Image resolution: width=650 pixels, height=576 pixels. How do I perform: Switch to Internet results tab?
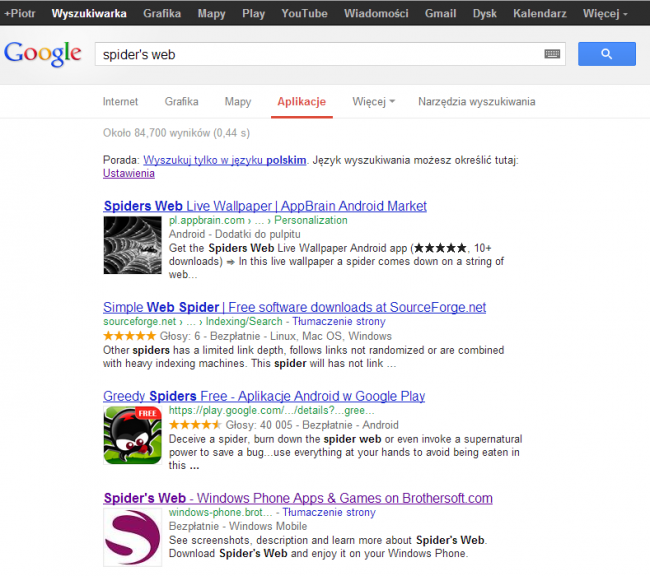pyautogui.click(x=120, y=102)
